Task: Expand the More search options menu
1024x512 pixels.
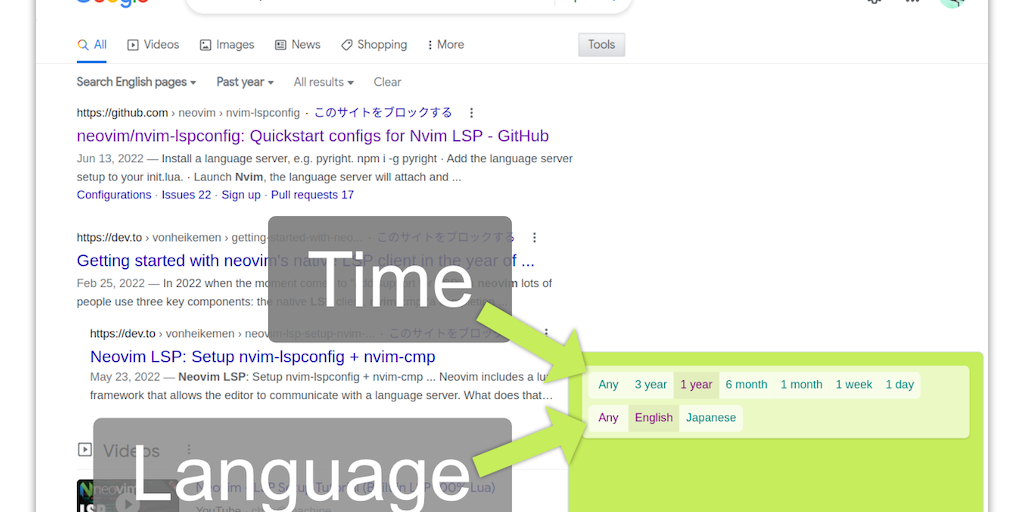Action: pos(445,45)
